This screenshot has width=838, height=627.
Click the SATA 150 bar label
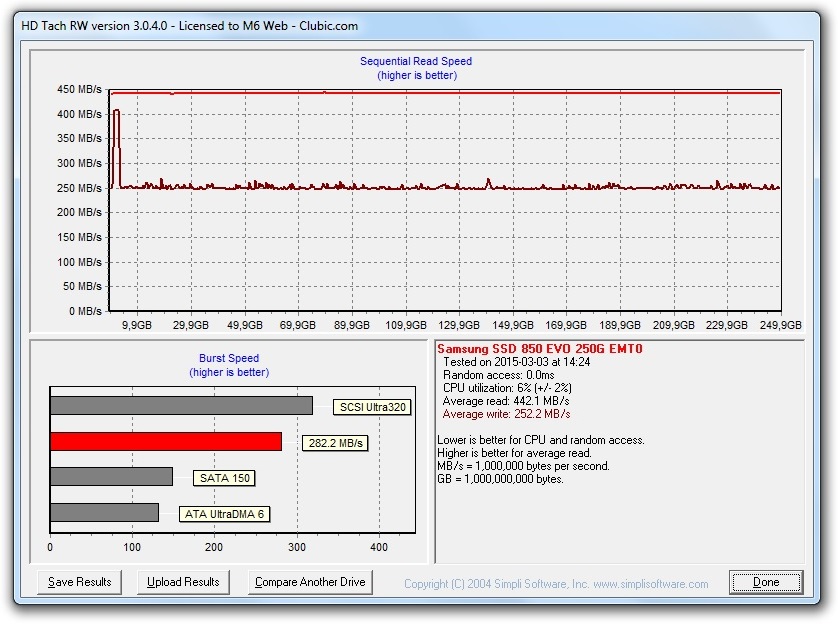(224, 478)
